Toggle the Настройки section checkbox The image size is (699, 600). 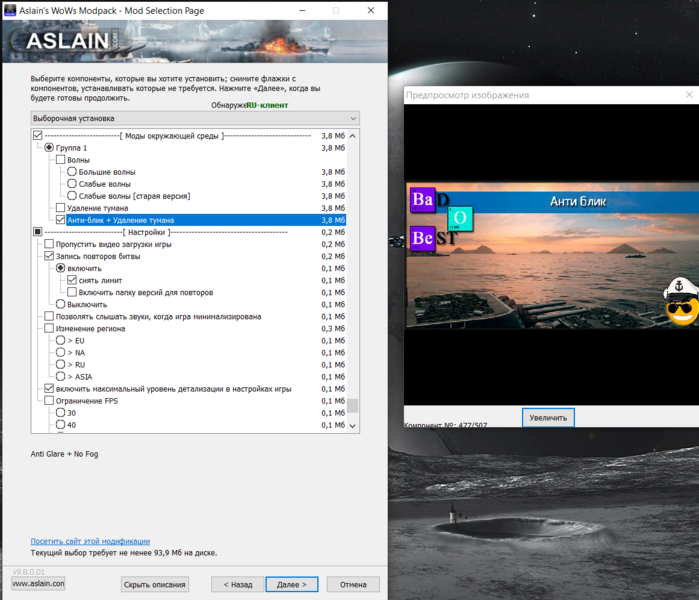point(37,232)
